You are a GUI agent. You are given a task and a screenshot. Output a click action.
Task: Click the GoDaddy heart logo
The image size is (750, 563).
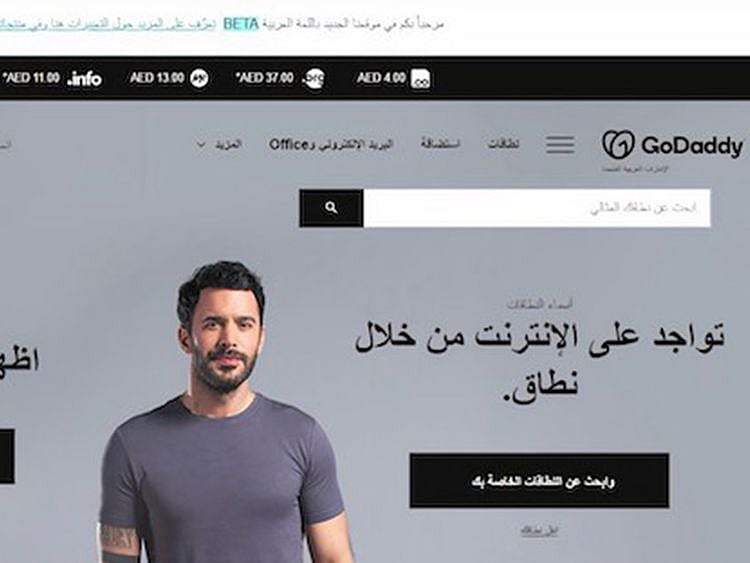(x=618, y=144)
